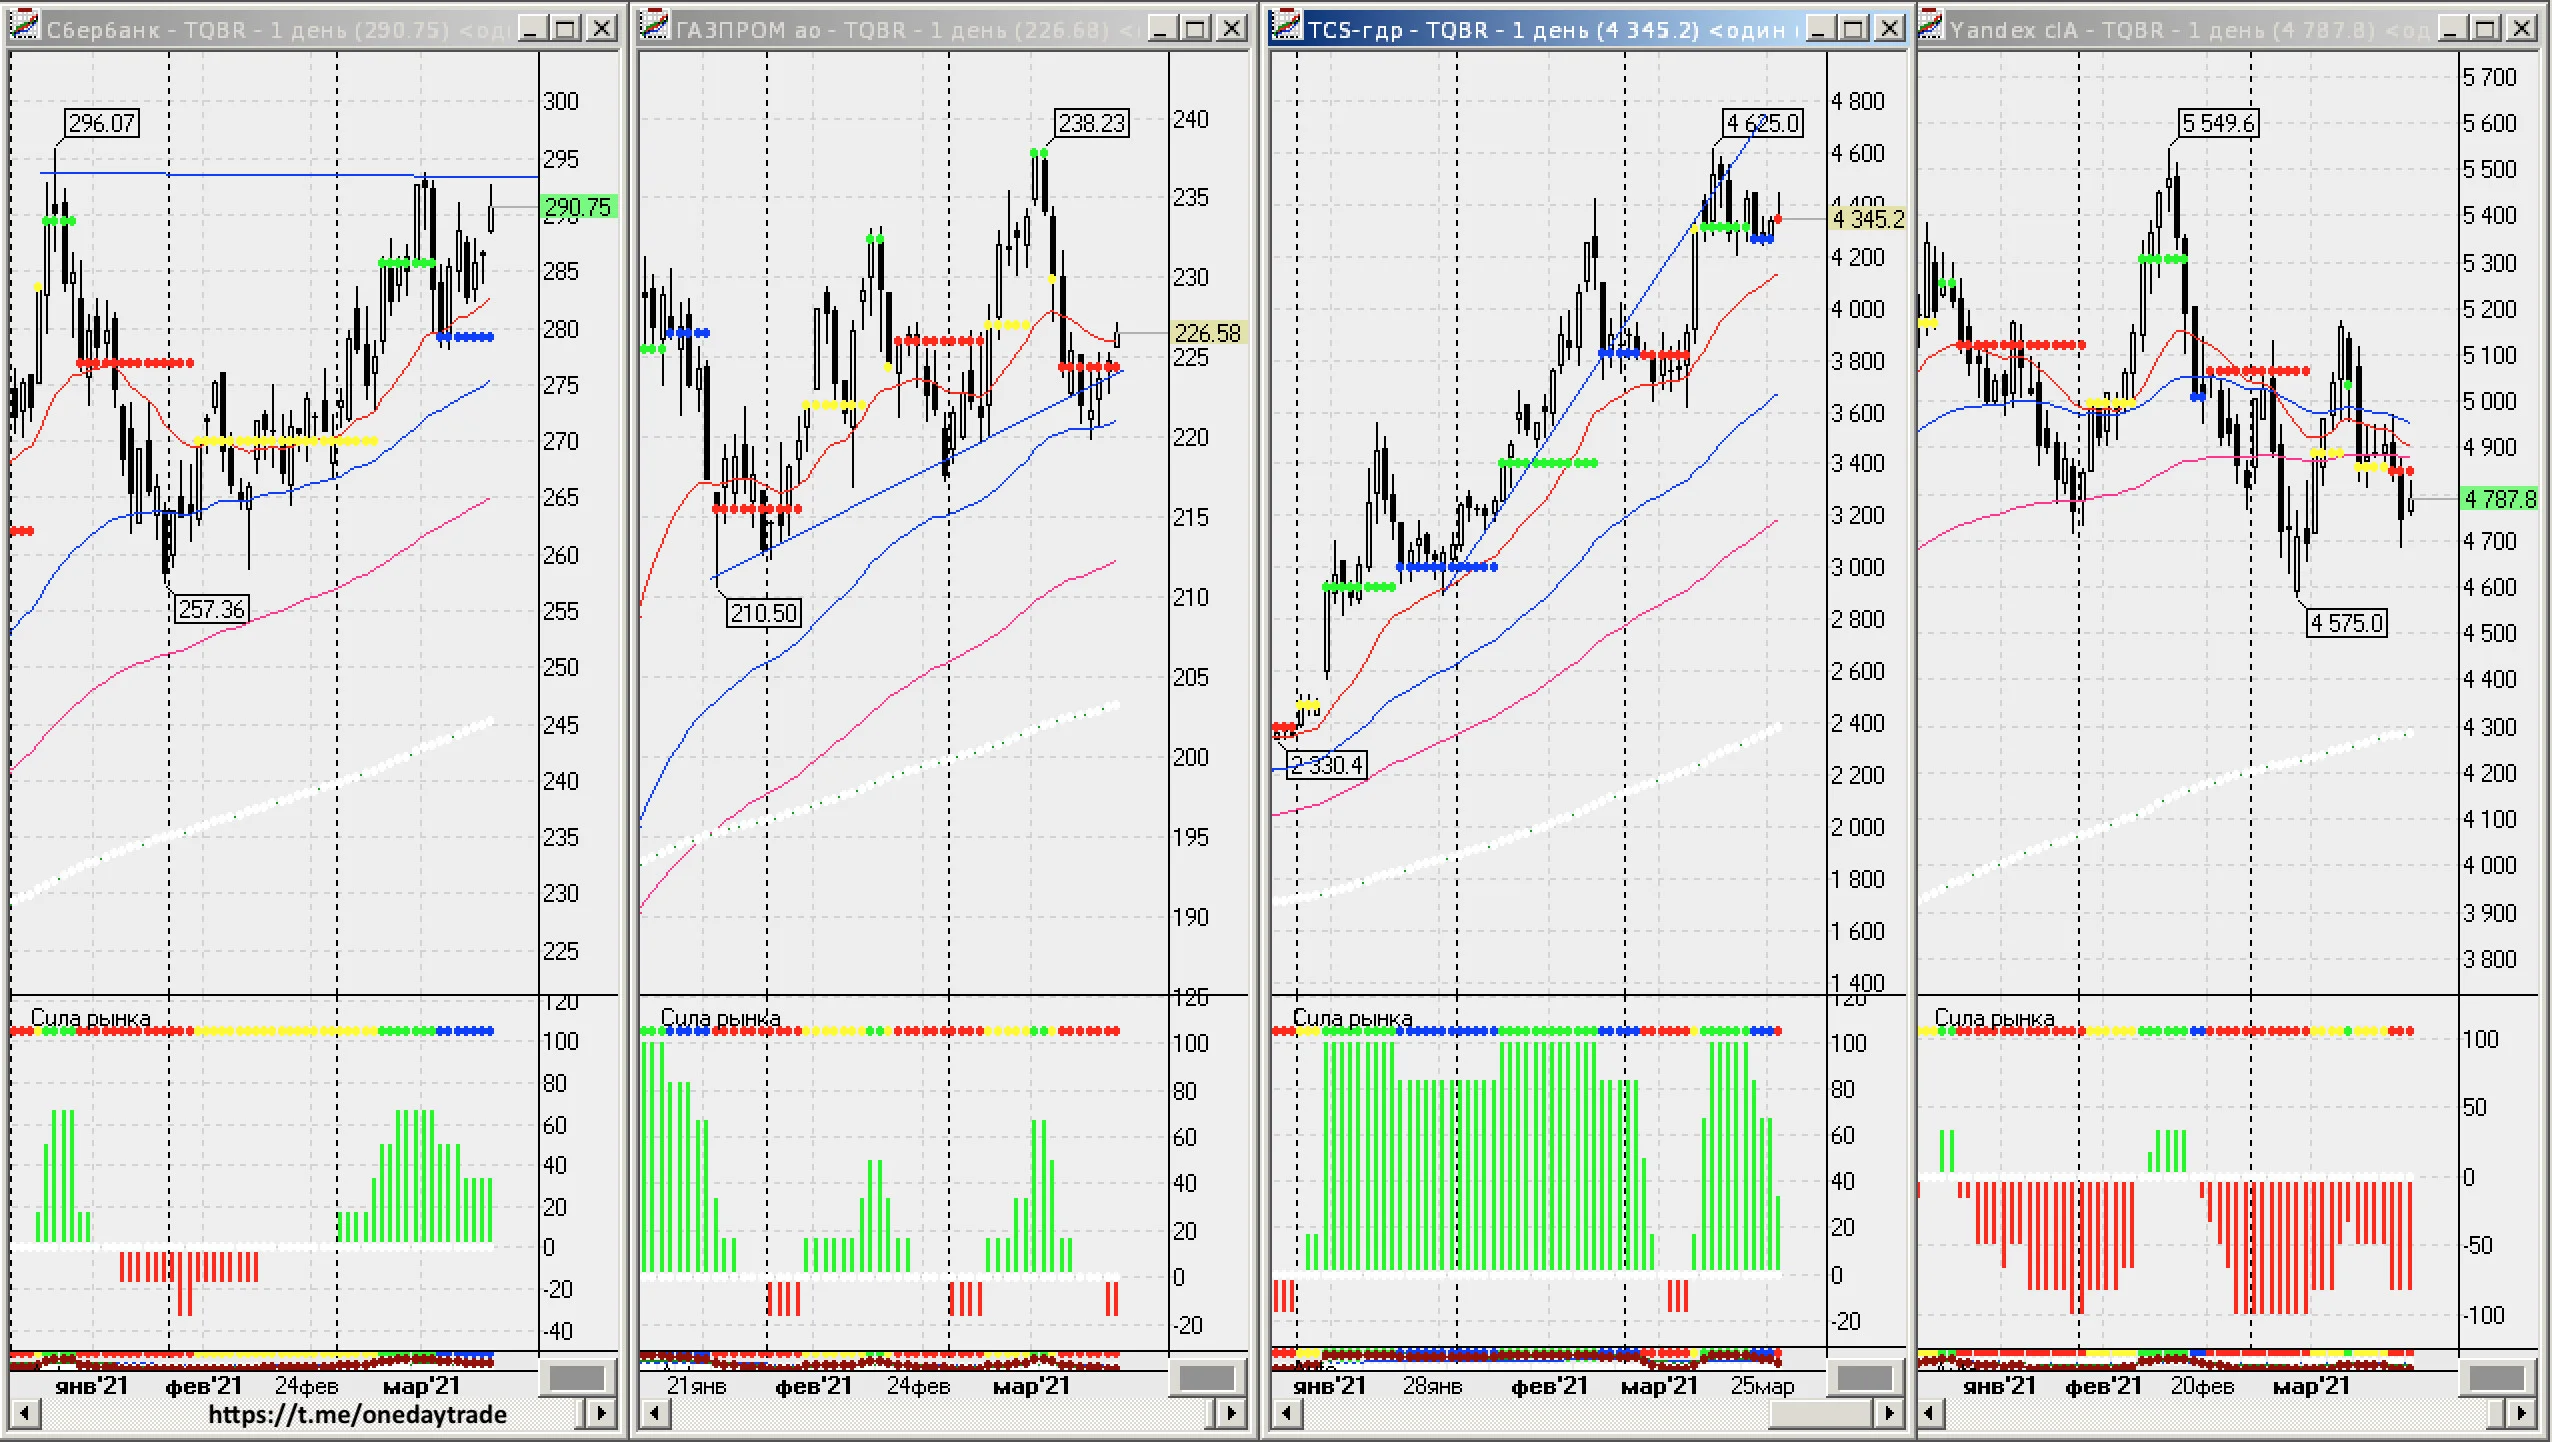Minimize the ГАЗПРОМ ао chart window
The height and width of the screenshot is (1442, 2552).
coord(1161,28)
